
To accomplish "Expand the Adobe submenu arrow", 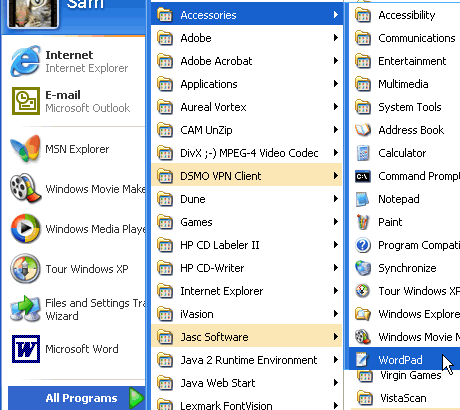I will pyautogui.click(x=336, y=38).
